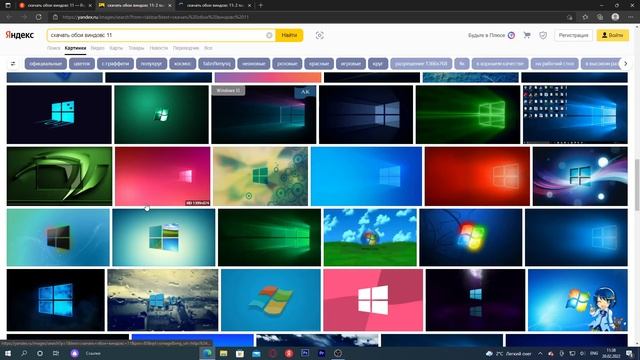Viewport: 640px width, 360px height.
Task: Open Microsoft Edge on the taskbar
Action: (x=207, y=353)
